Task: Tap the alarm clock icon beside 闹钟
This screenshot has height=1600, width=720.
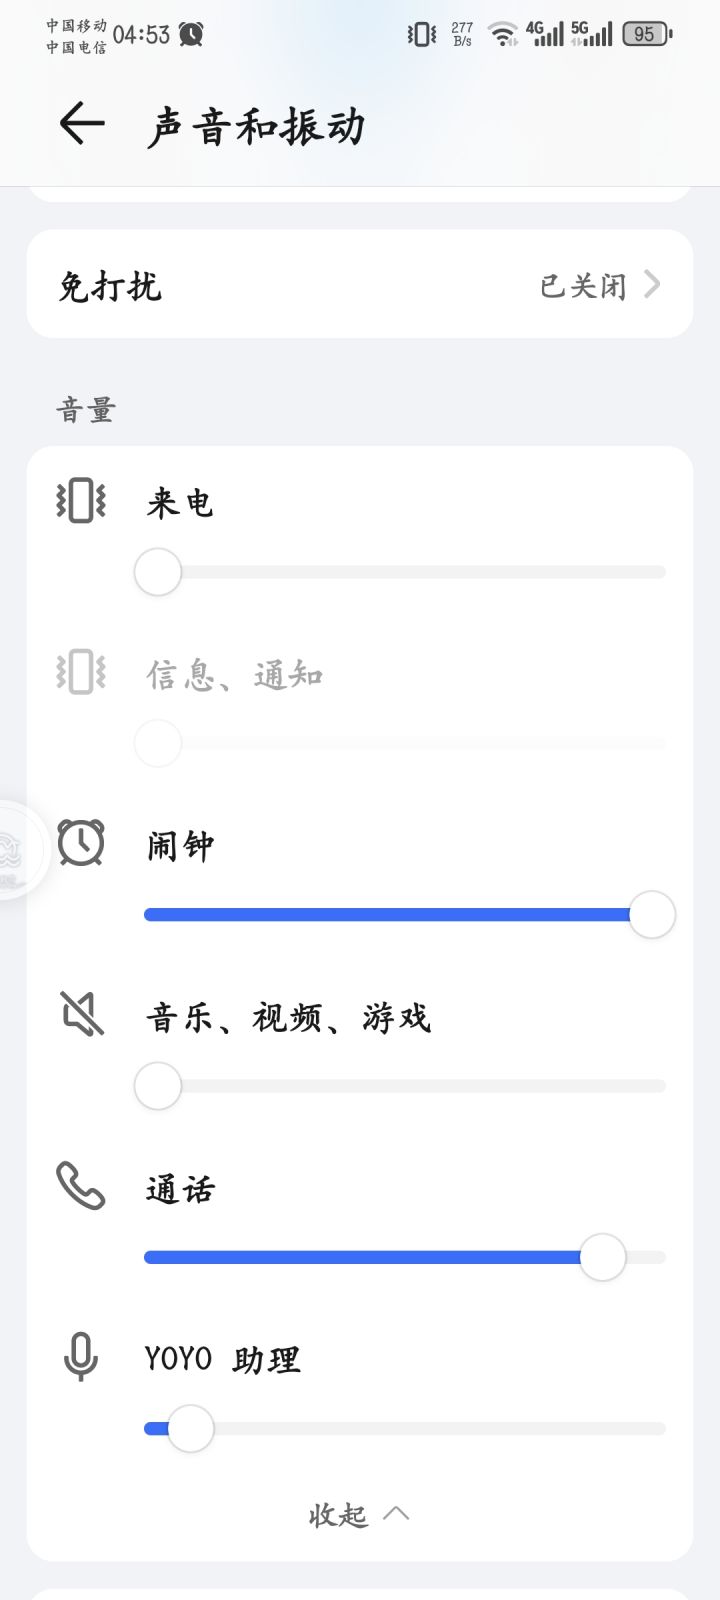Action: click(81, 842)
